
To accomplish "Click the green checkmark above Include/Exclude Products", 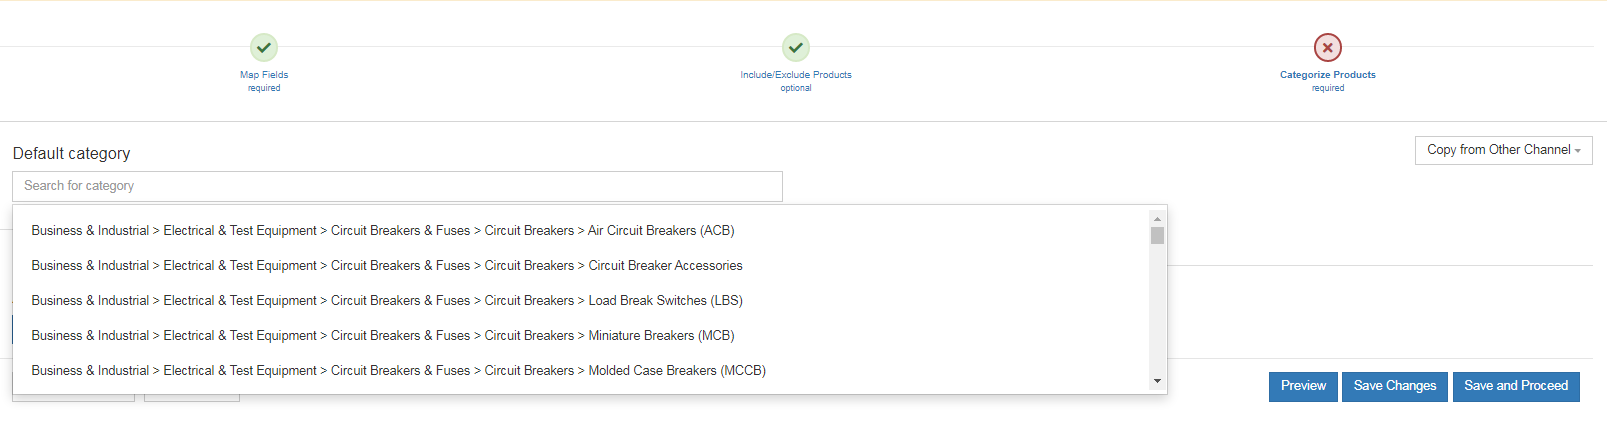I will (x=796, y=47).
